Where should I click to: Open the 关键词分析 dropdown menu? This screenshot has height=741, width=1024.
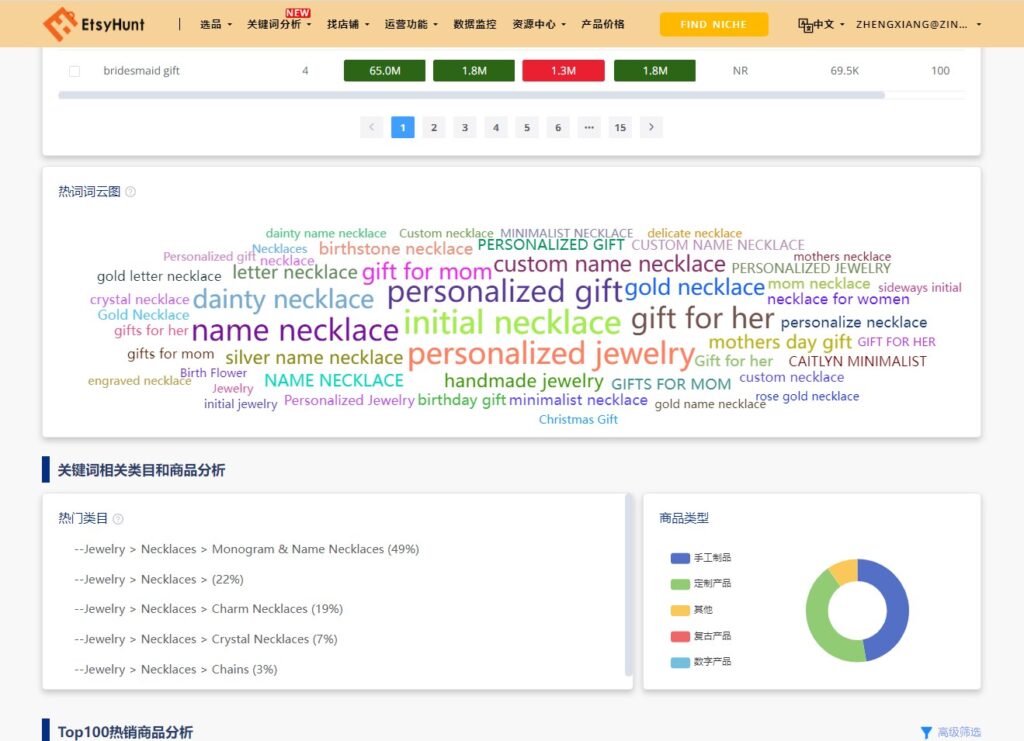279,24
